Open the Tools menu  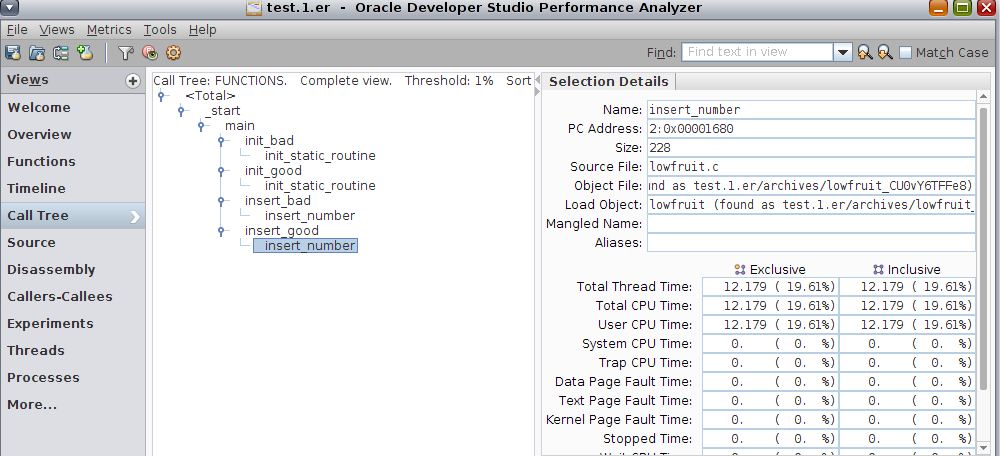(160, 30)
